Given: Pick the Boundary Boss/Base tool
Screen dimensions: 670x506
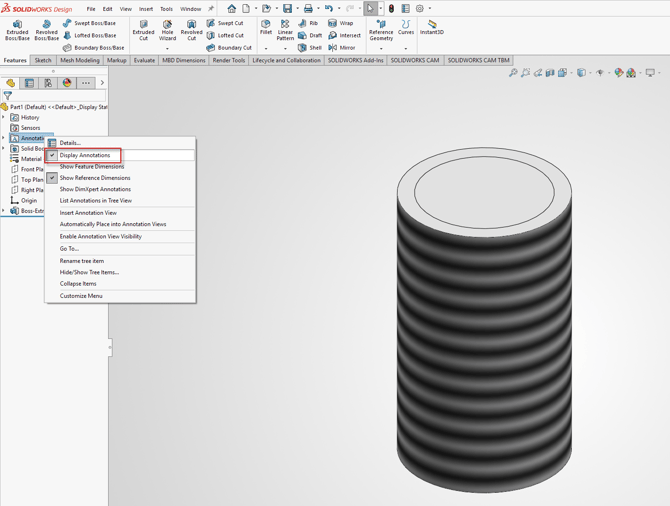Looking at the screenshot, I should coord(94,48).
